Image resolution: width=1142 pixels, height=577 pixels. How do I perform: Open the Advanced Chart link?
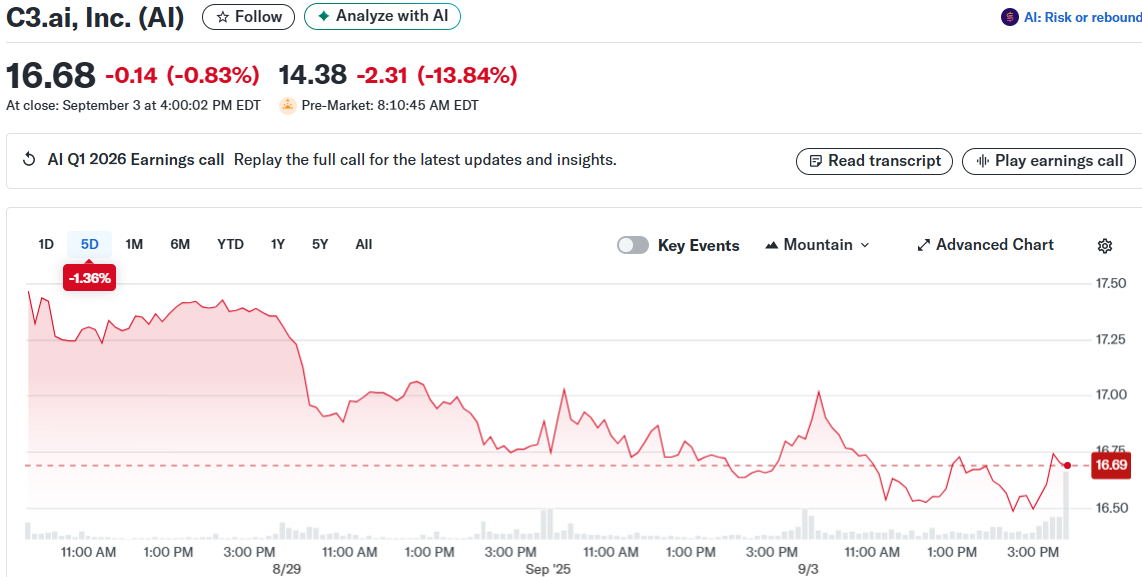985,245
